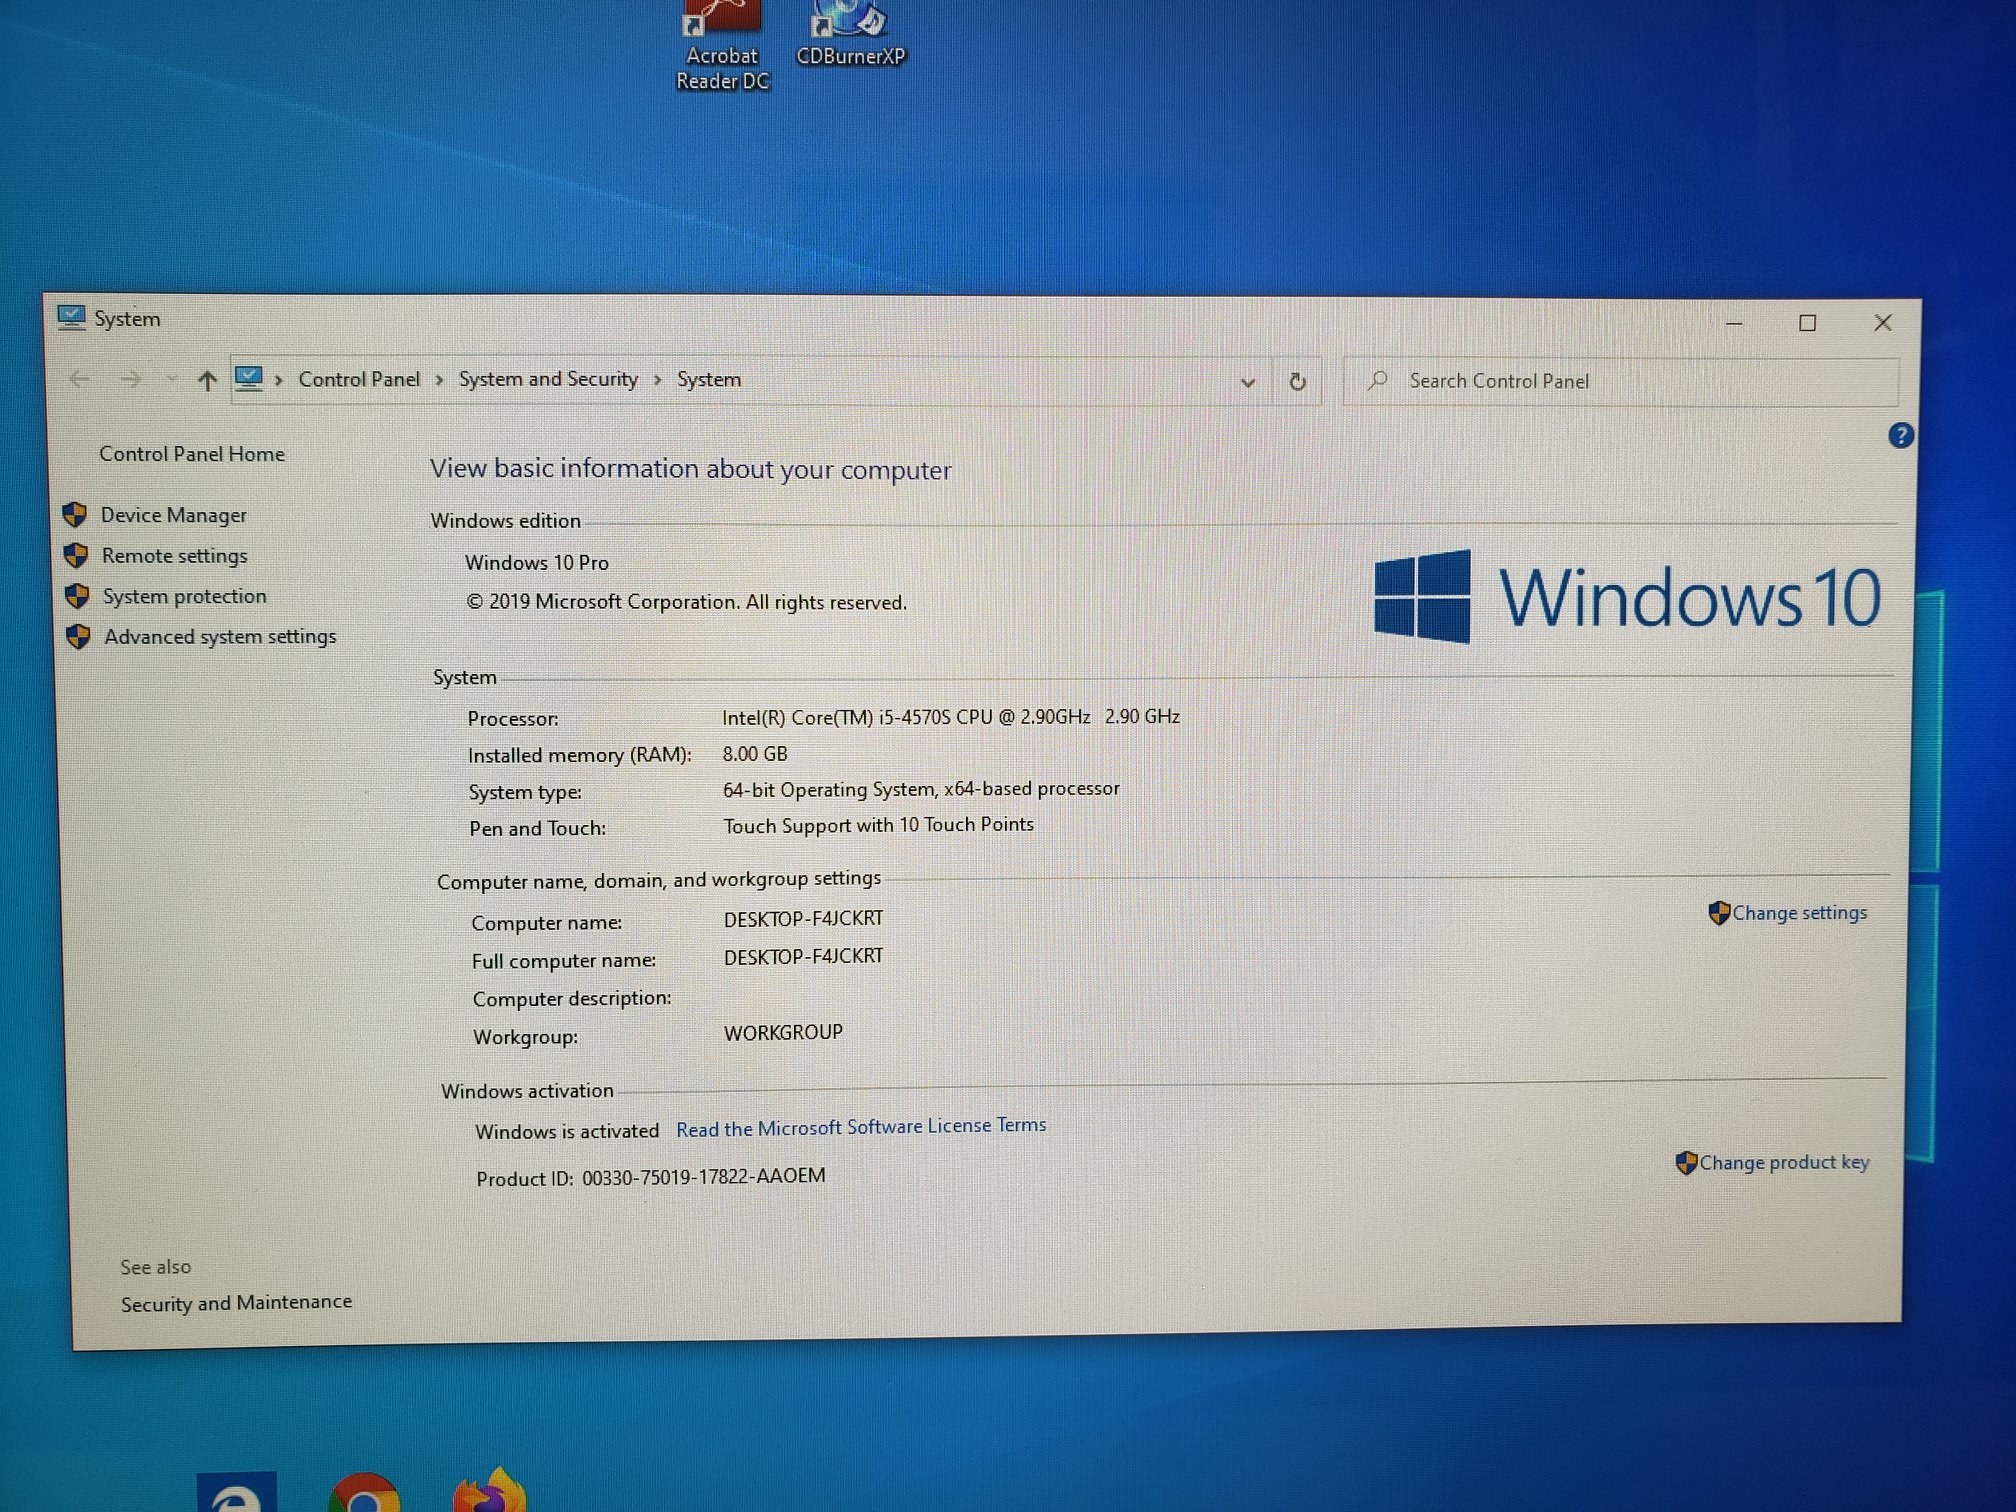Open Acrobat Reader DC desktop shortcut
Screen dimensions: 2016x1512
click(x=722, y=45)
